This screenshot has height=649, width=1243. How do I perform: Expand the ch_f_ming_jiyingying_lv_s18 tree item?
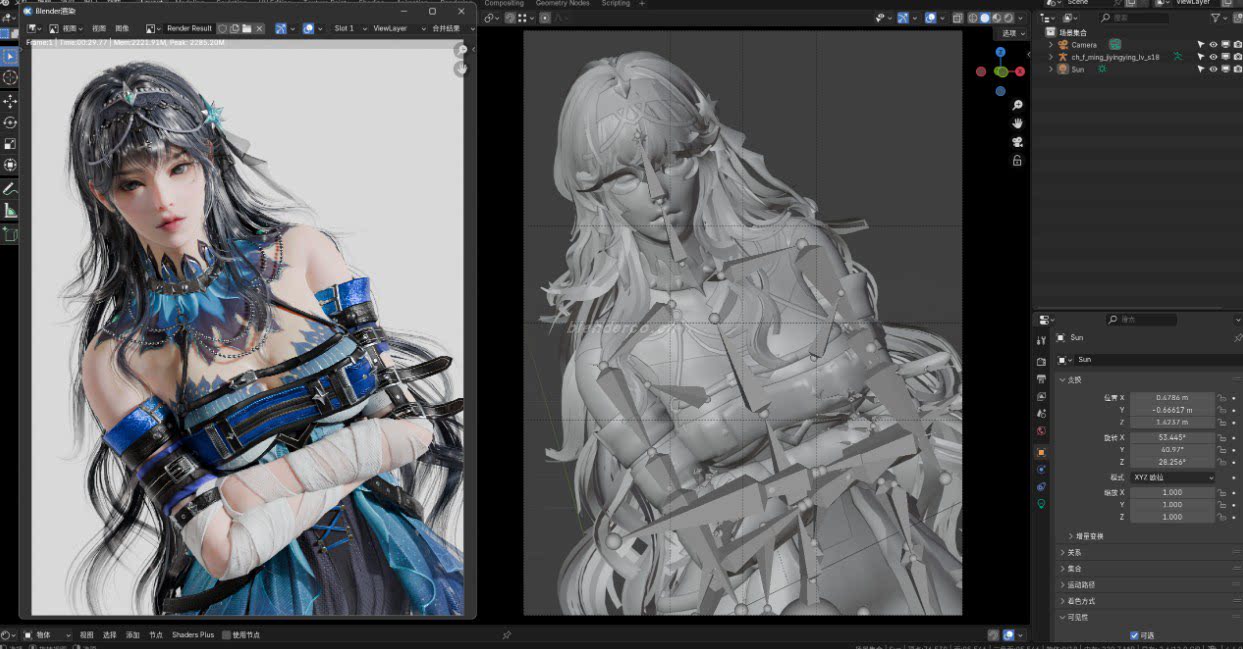[x=1050, y=57]
